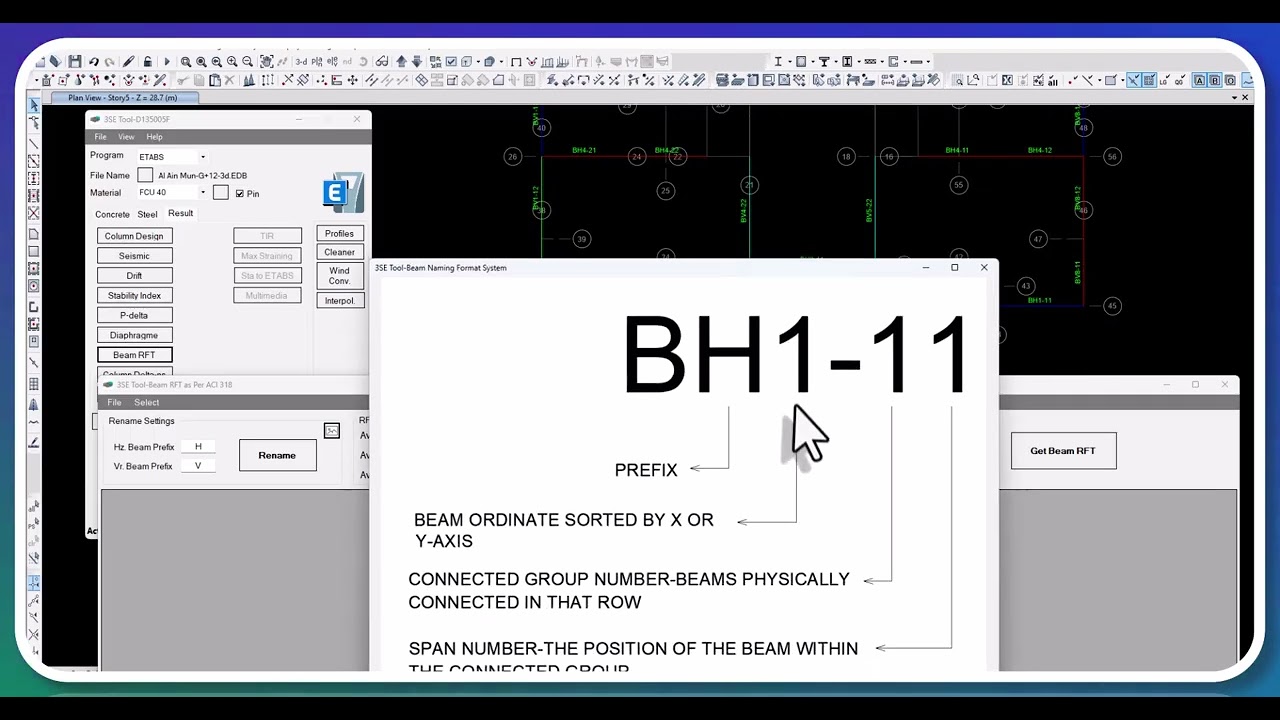
Task: Click the Seismic button
Action: (134, 256)
